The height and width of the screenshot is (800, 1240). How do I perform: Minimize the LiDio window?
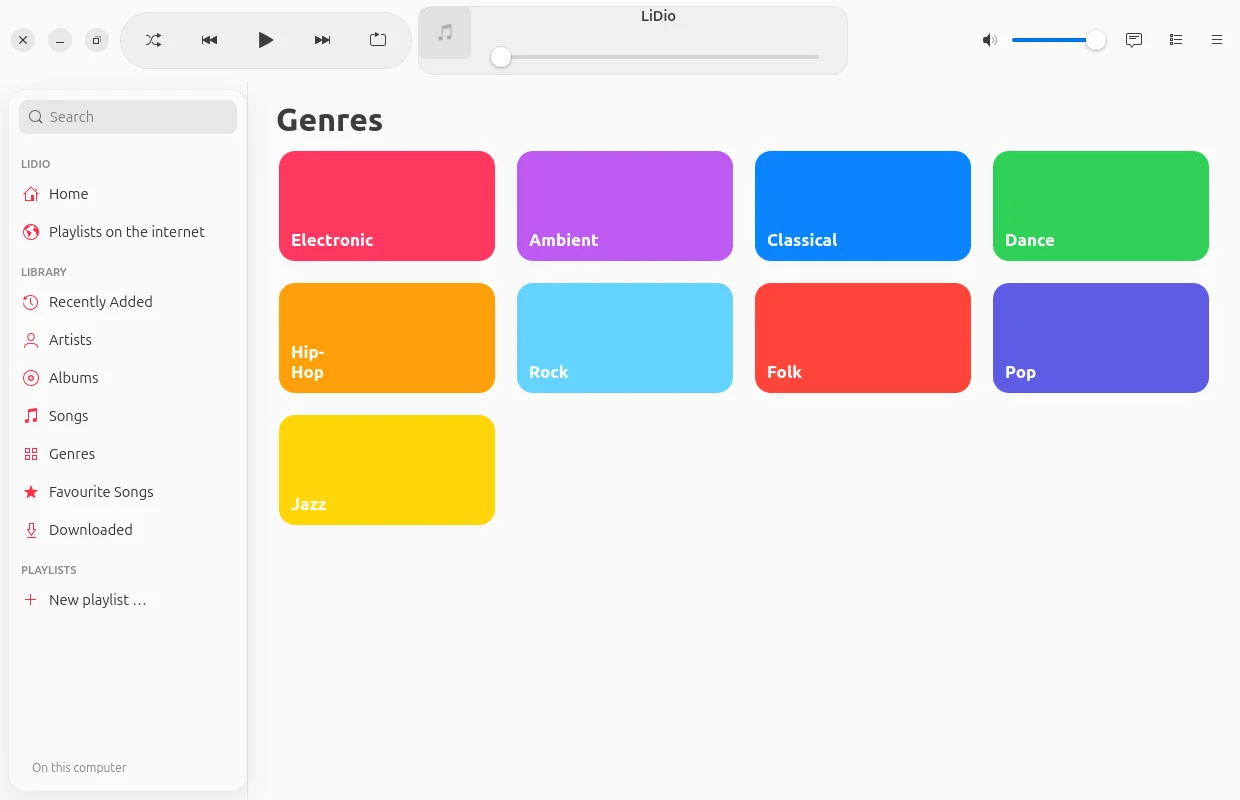(60, 40)
